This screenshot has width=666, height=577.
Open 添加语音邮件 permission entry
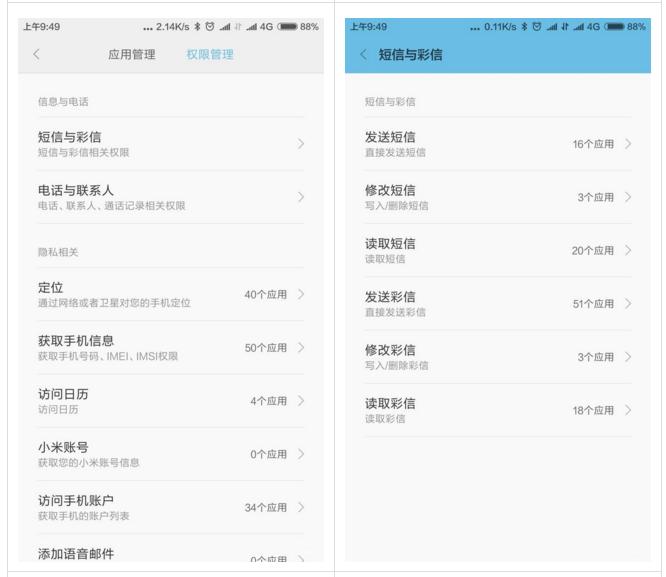tap(171, 548)
